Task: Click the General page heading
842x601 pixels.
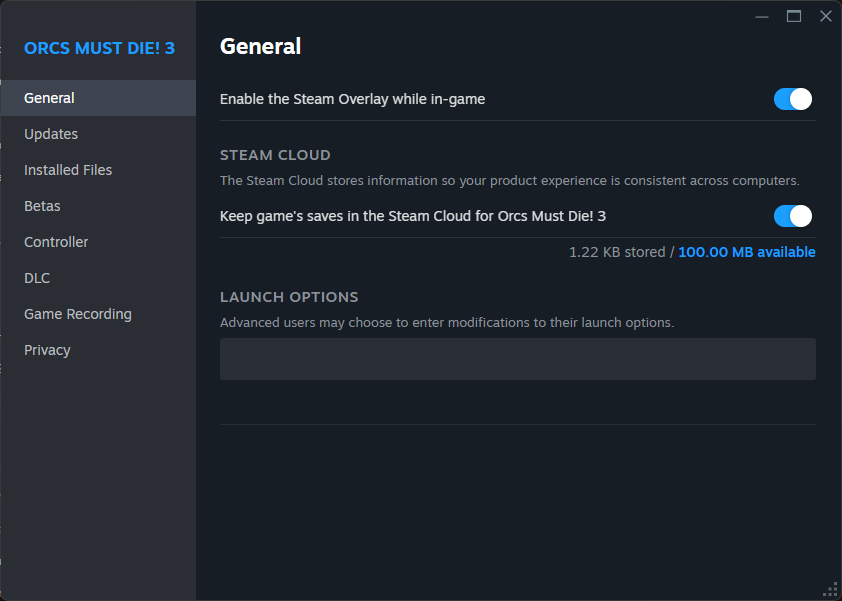Action: point(260,46)
